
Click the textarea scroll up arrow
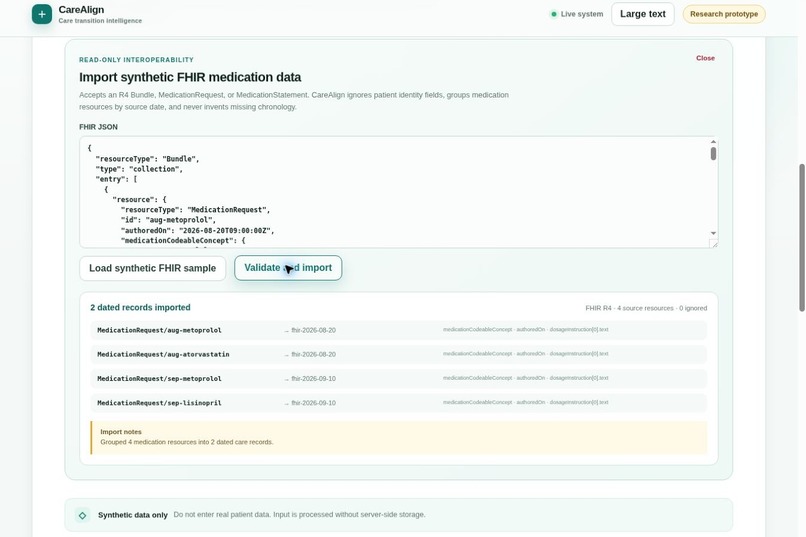(713, 142)
